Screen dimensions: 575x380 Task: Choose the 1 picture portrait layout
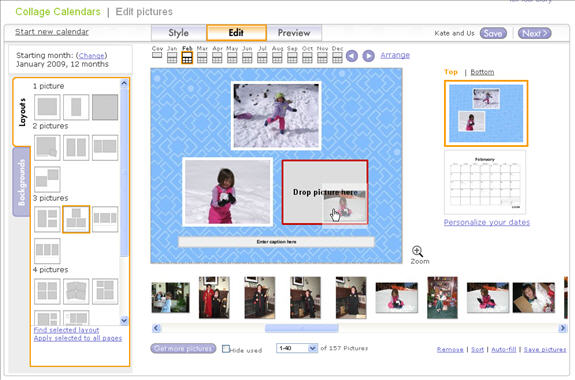point(76,107)
